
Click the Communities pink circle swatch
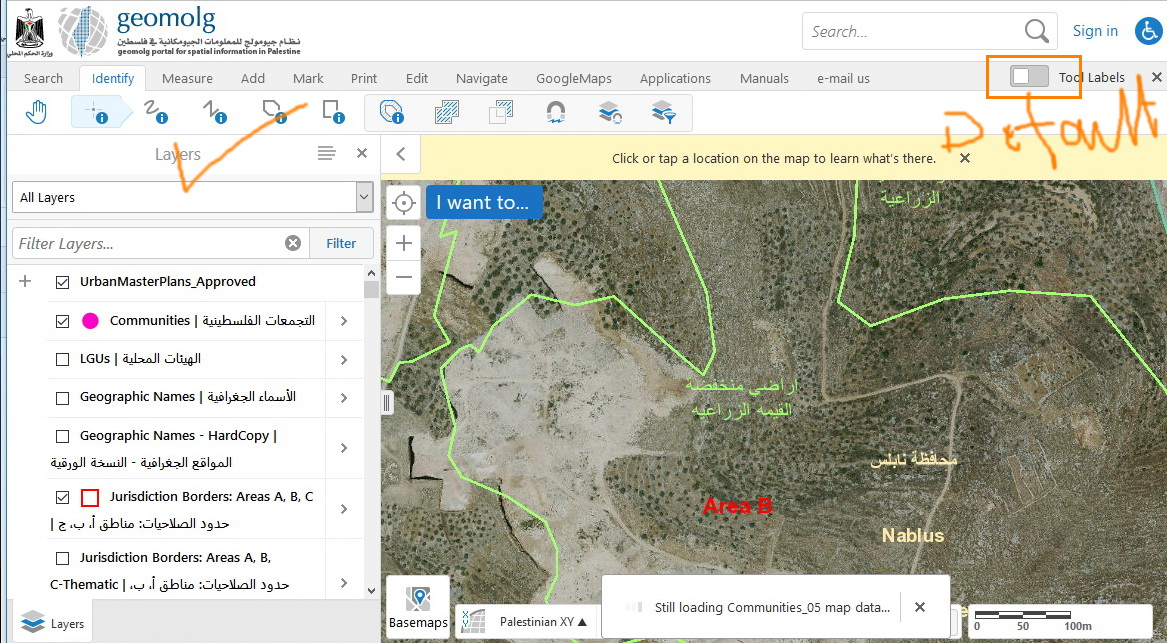tap(90, 321)
